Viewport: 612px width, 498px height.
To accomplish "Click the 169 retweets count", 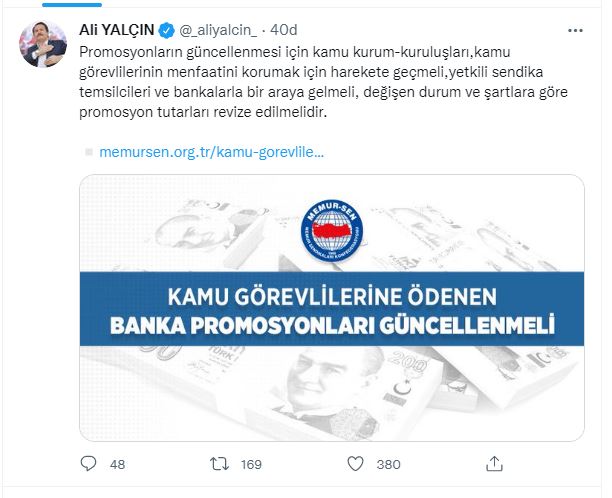I will [x=251, y=464].
